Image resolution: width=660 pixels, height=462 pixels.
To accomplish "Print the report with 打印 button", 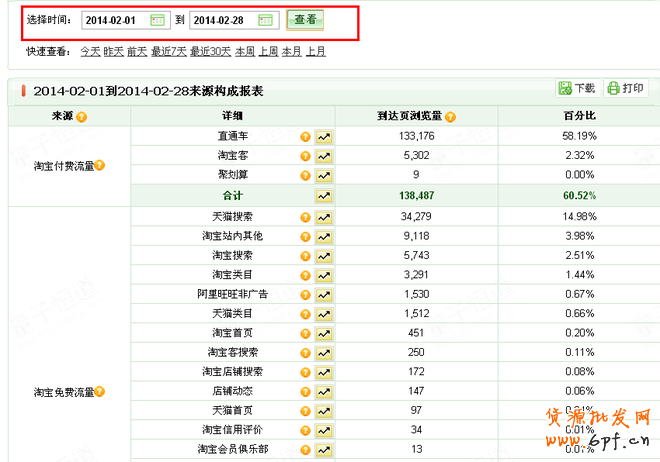I will point(626,89).
